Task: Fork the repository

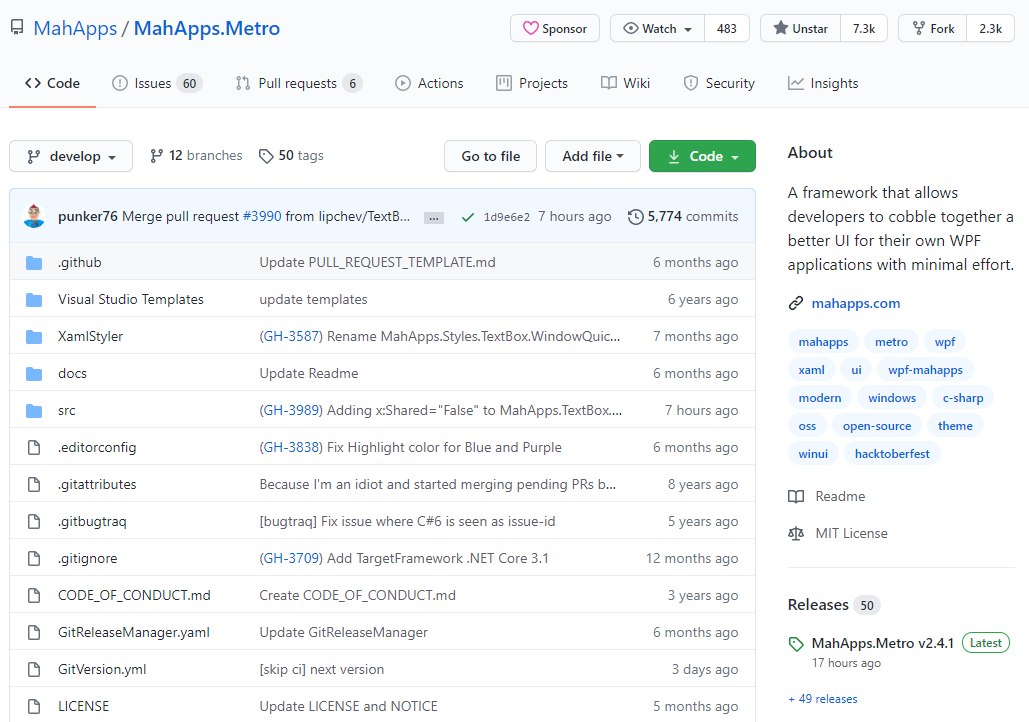Action: point(933,28)
